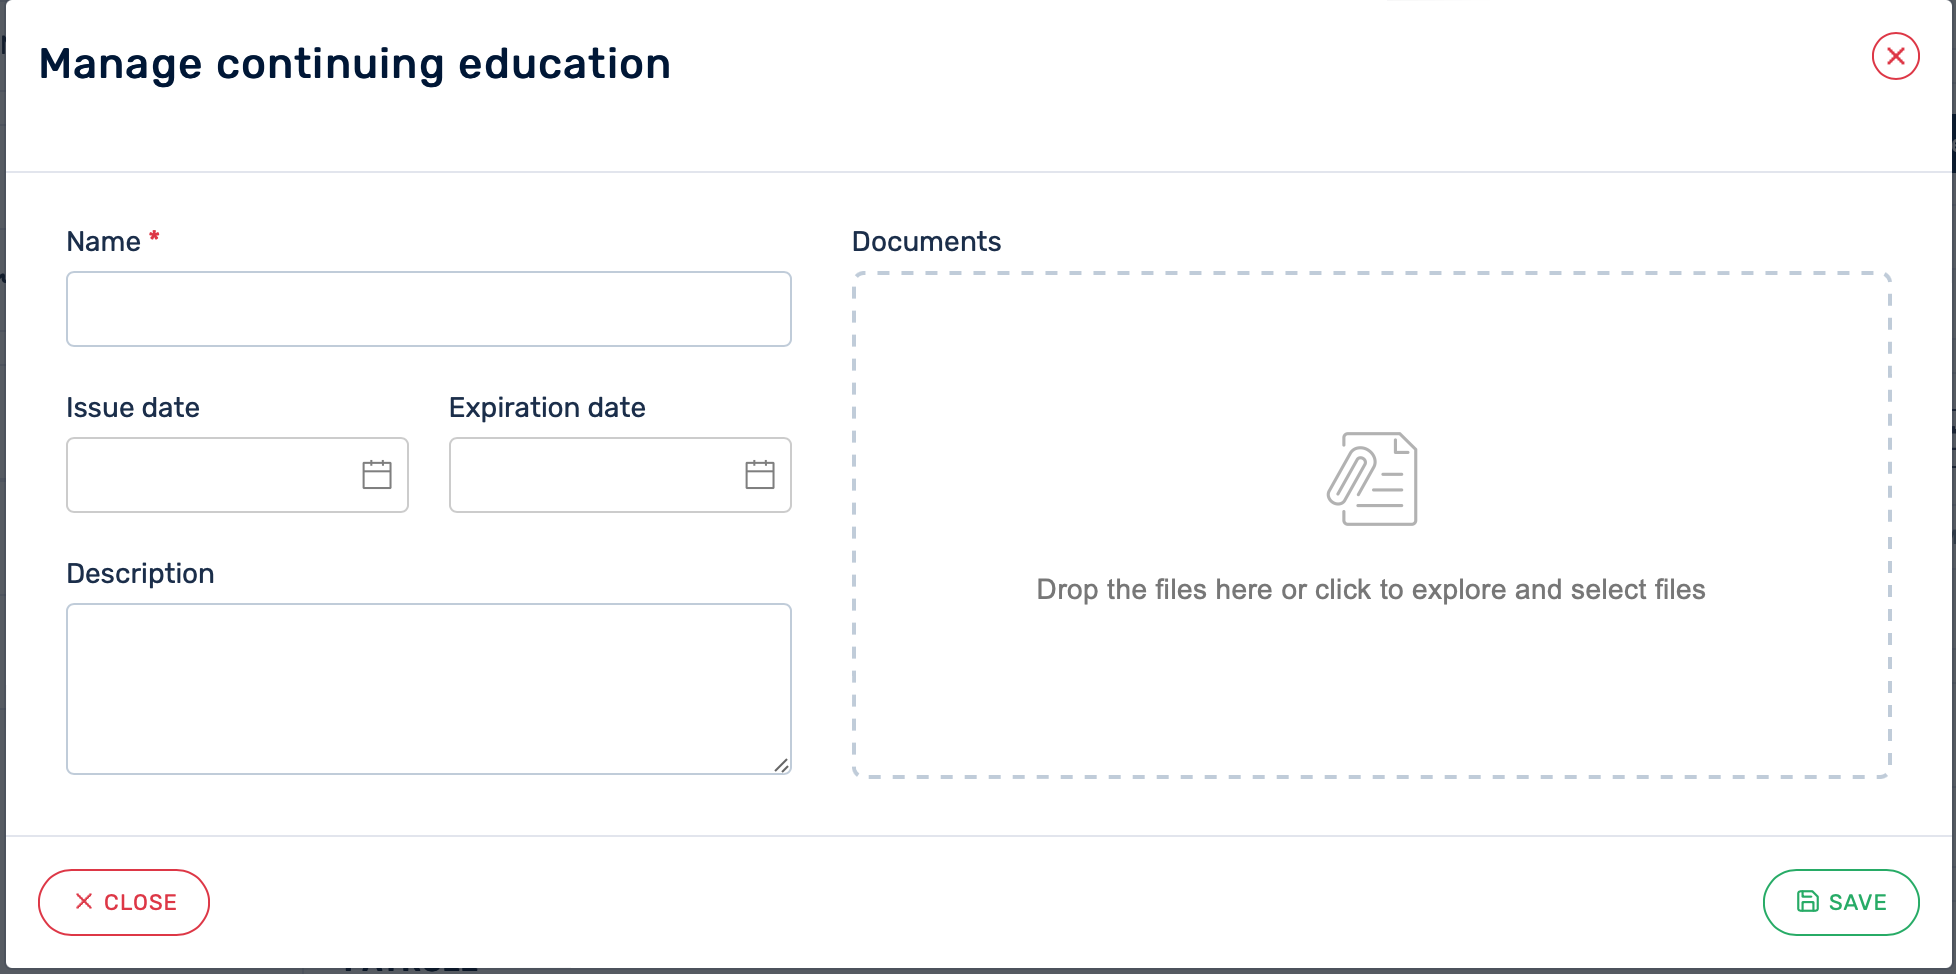This screenshot has width=1956, height=974.
Task: Click the Description label
Action: [x=140, y=574]
